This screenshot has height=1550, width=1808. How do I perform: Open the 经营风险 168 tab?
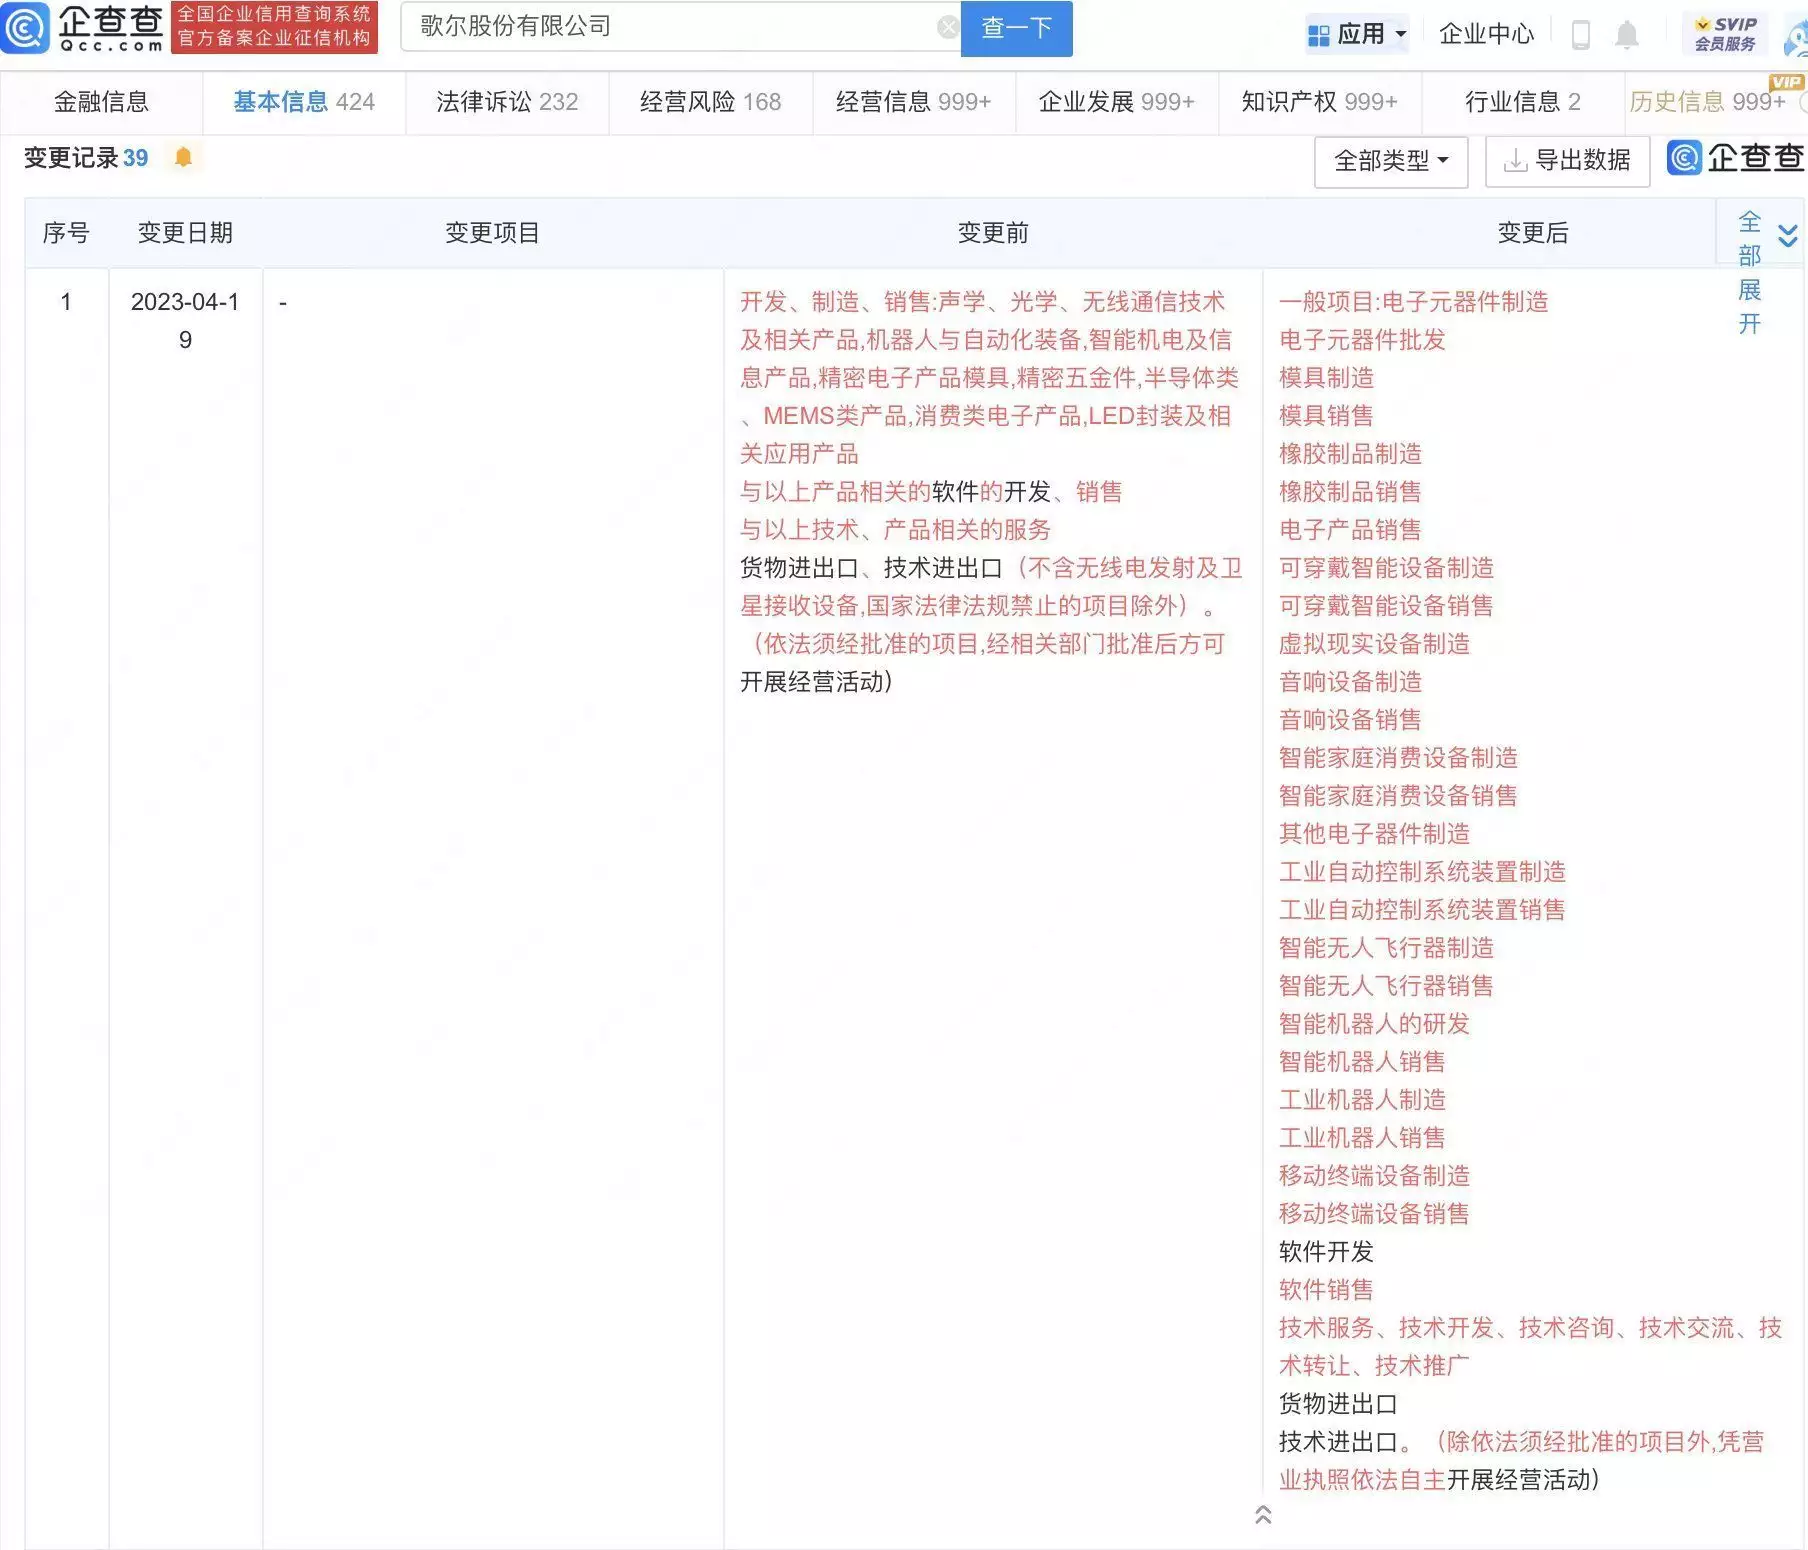coord(710,102)
